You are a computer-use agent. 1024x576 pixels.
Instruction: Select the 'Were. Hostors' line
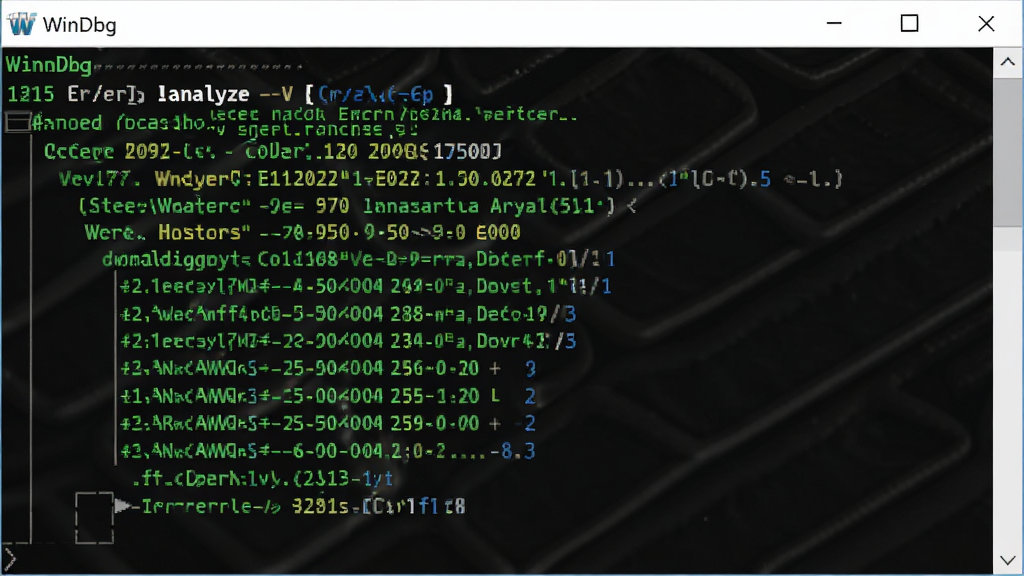[302, 232]
